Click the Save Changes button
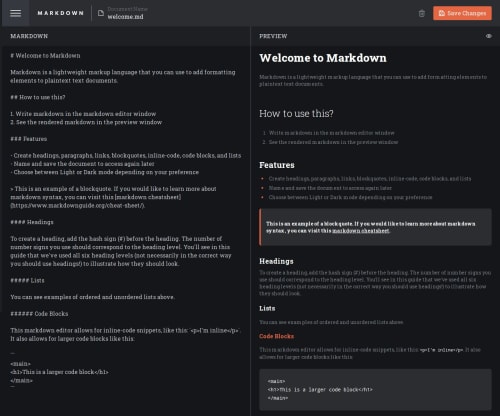The height and width of the screenshot is (416, 500). click(462, 13)
